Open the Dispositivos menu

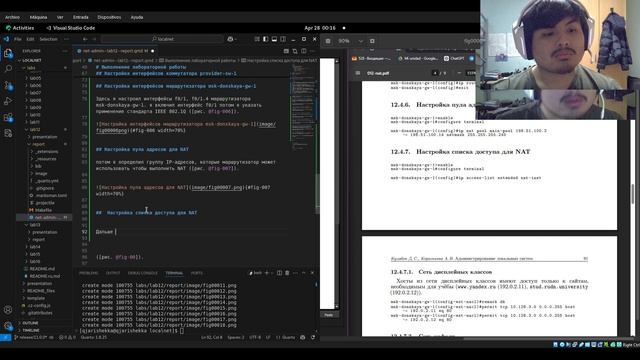[x=109, y=17]
